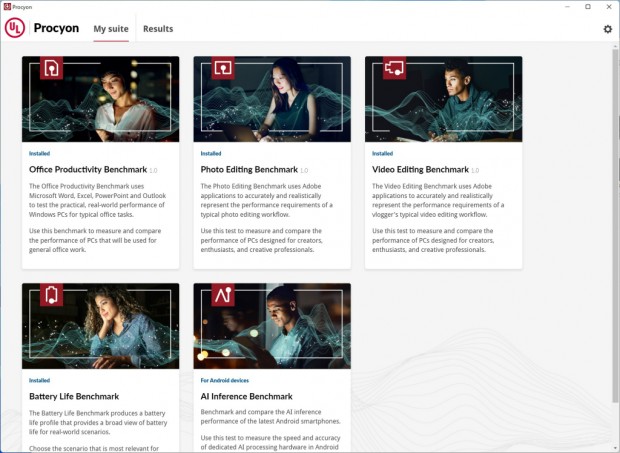
Task: Maximize the Procyon window
Action: click(587, 6)
